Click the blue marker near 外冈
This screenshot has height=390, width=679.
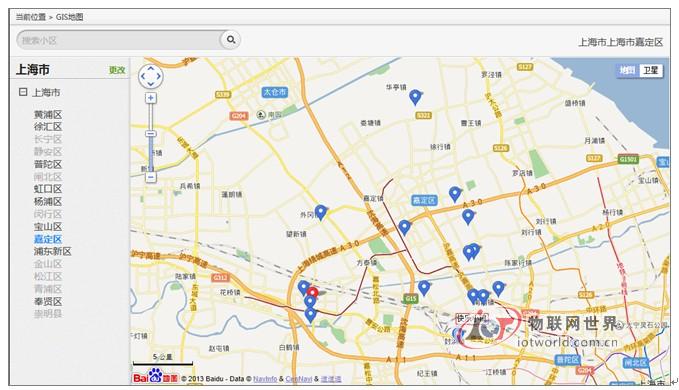320,213
